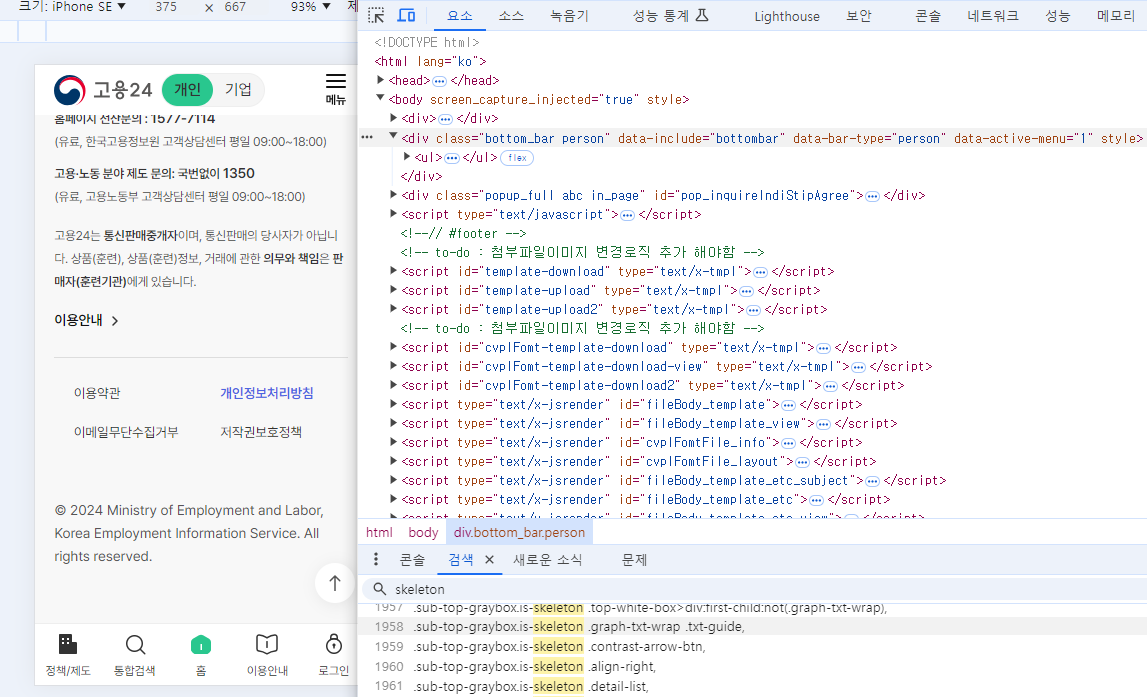The height and width of the screenshot is (697, 1147).
Task: Click the device width field 375
Action: pos(166,7)
